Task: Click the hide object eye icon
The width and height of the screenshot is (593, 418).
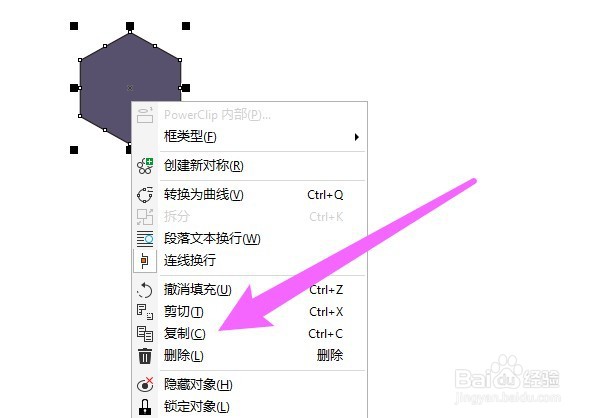Action: (x=145, y=385)
